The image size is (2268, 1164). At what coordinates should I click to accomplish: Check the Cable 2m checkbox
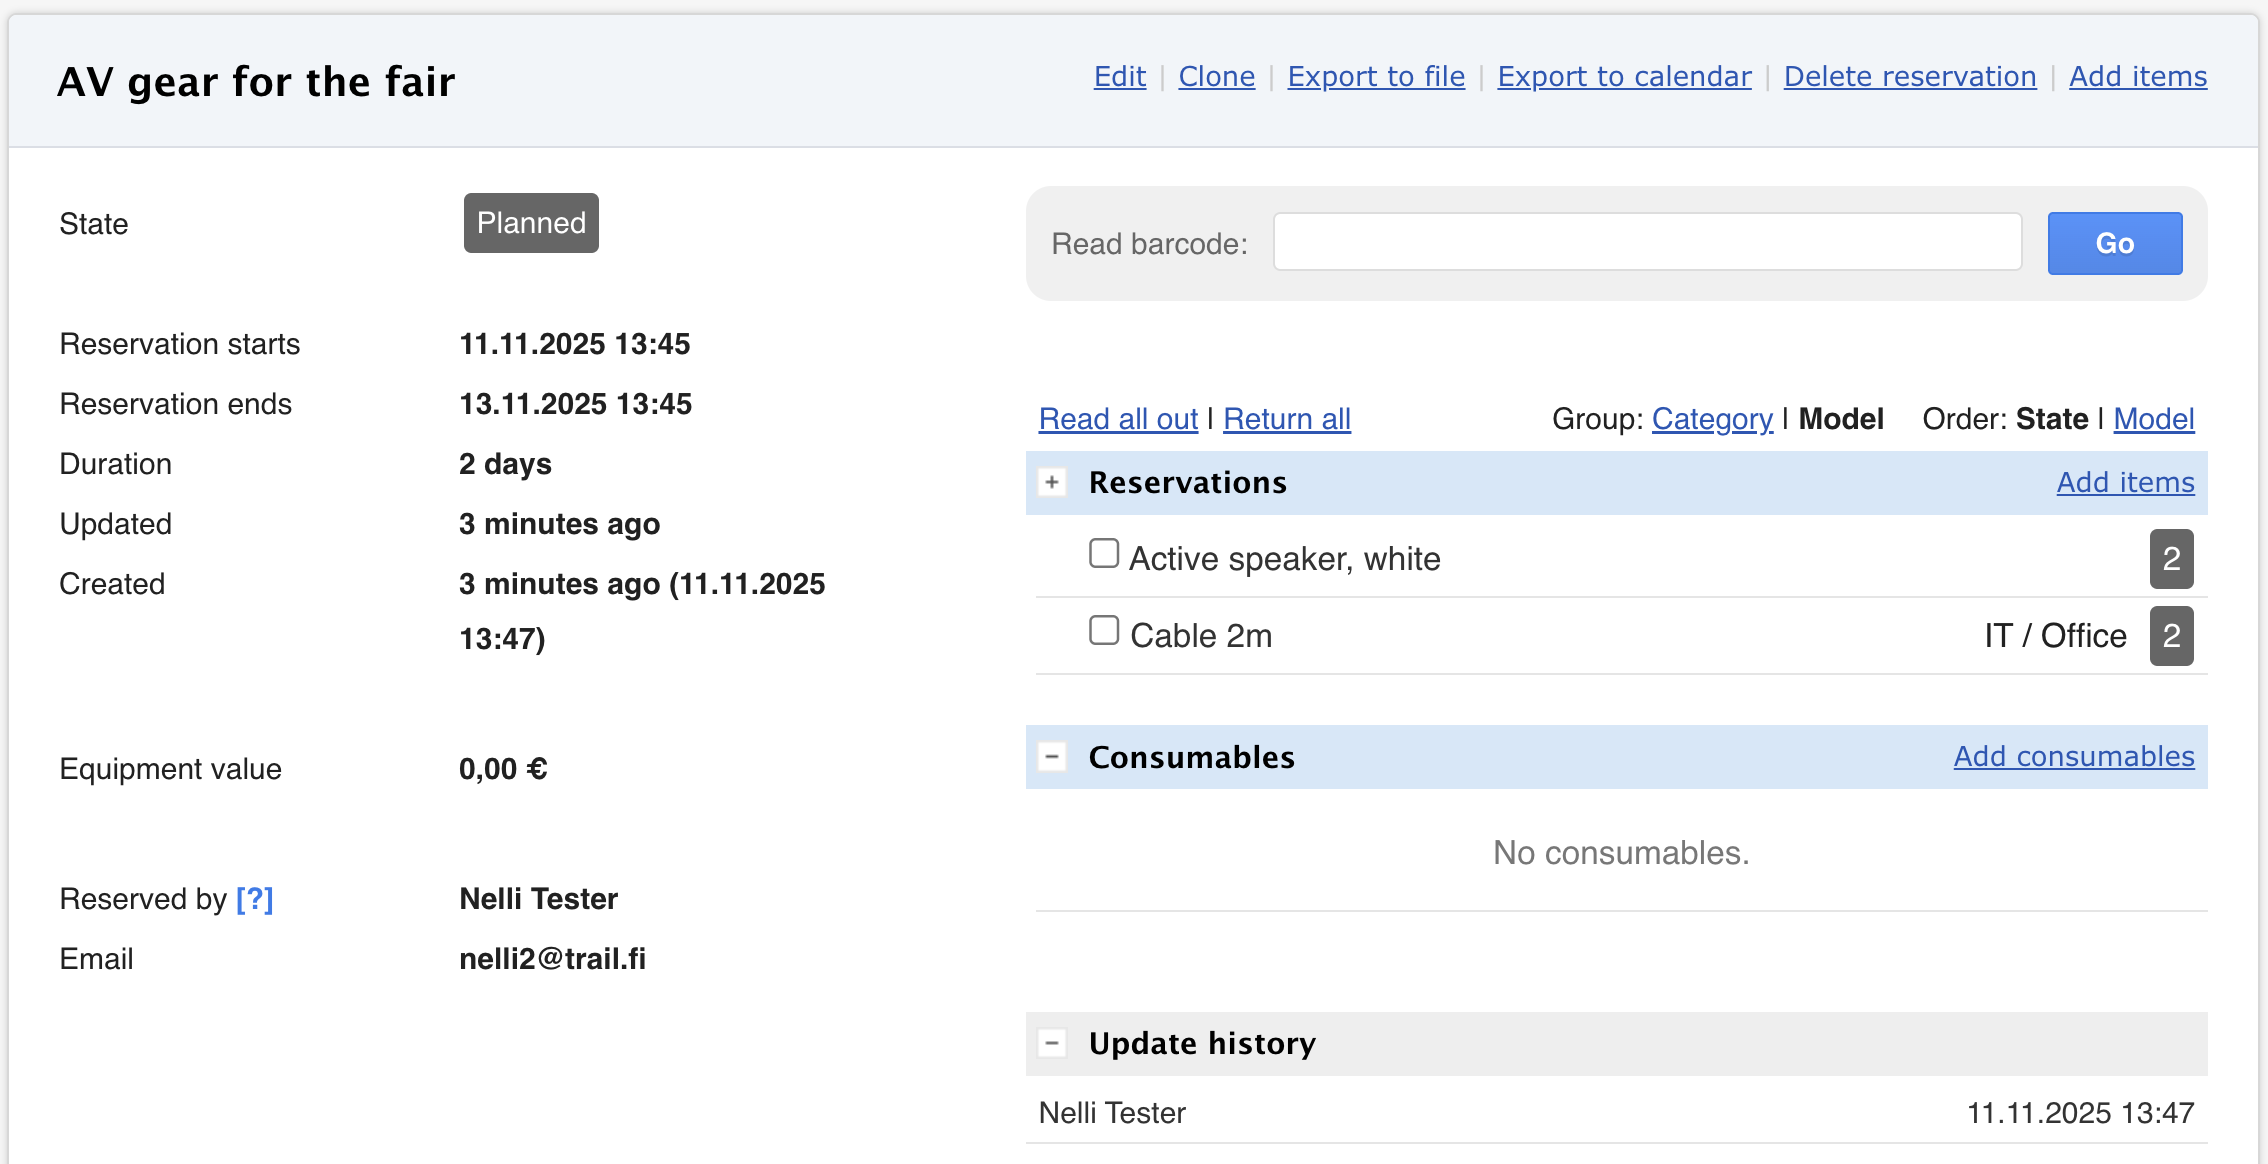pos(1104,631)
